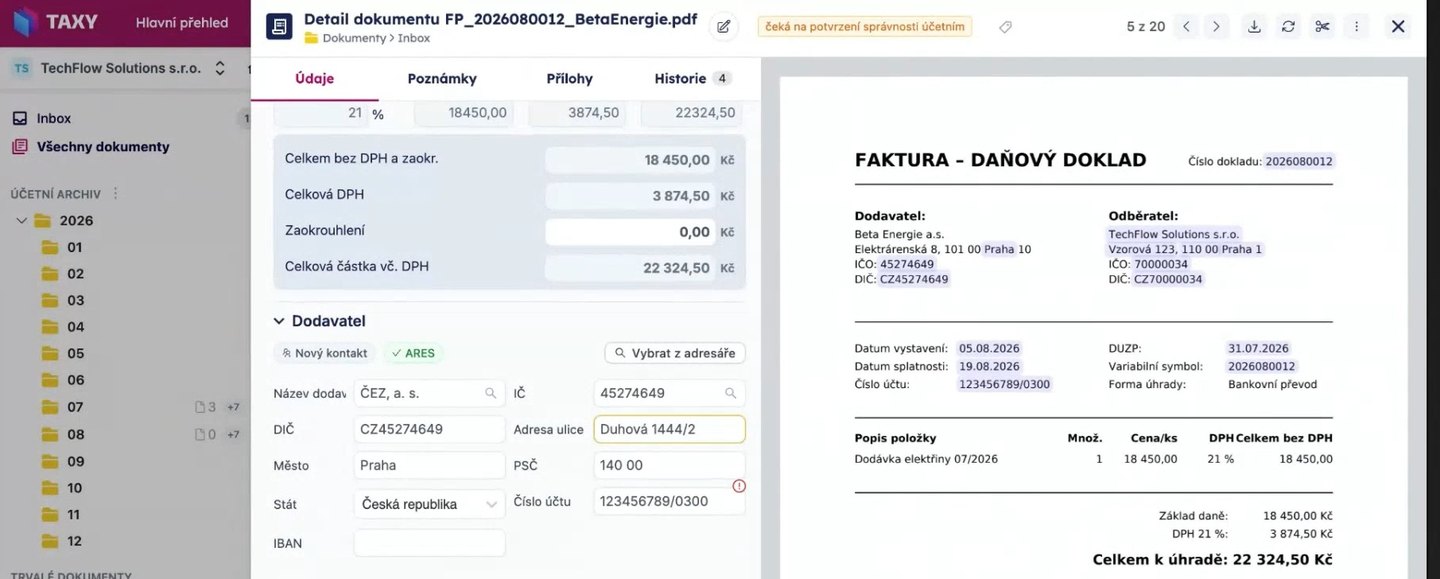Viewport: 1440px width, 579px height.
Task: Close the document detail panel
Action: point(1398,27)
